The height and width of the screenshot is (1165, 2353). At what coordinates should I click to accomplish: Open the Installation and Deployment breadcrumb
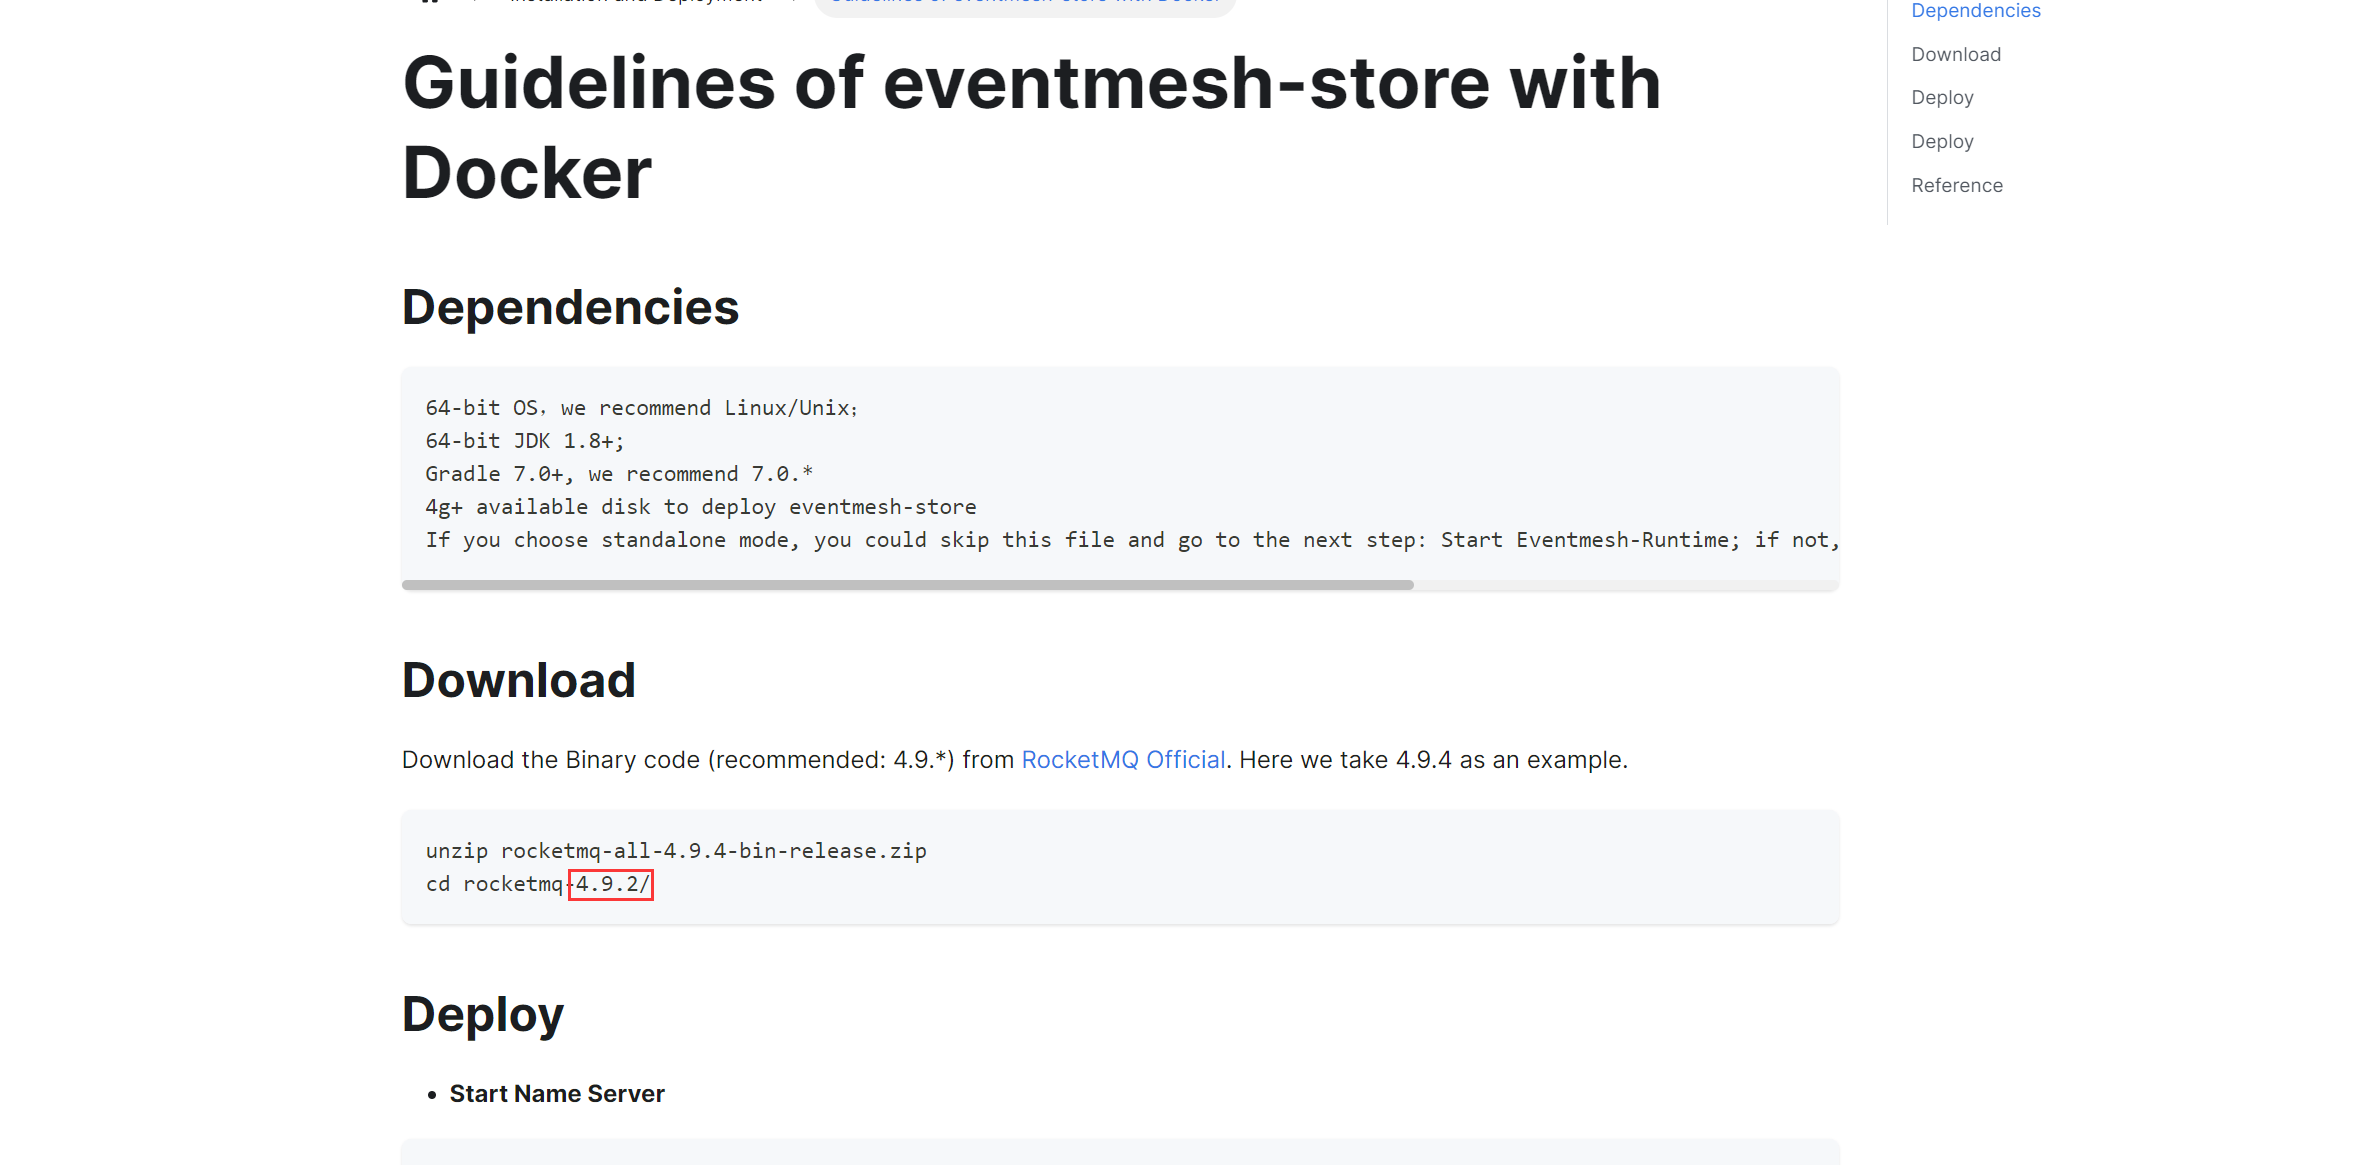tap(636, 1)
